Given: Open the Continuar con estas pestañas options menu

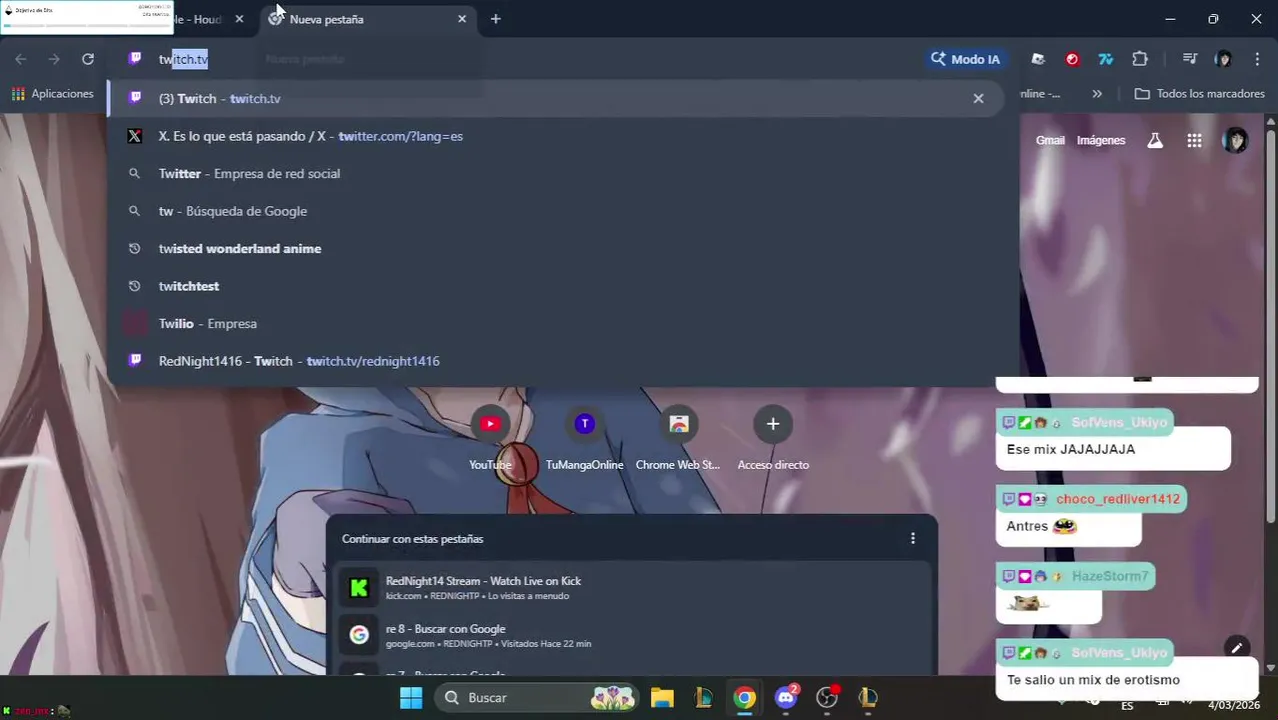Looking at the screenshot, I should (x=912, y=538).
